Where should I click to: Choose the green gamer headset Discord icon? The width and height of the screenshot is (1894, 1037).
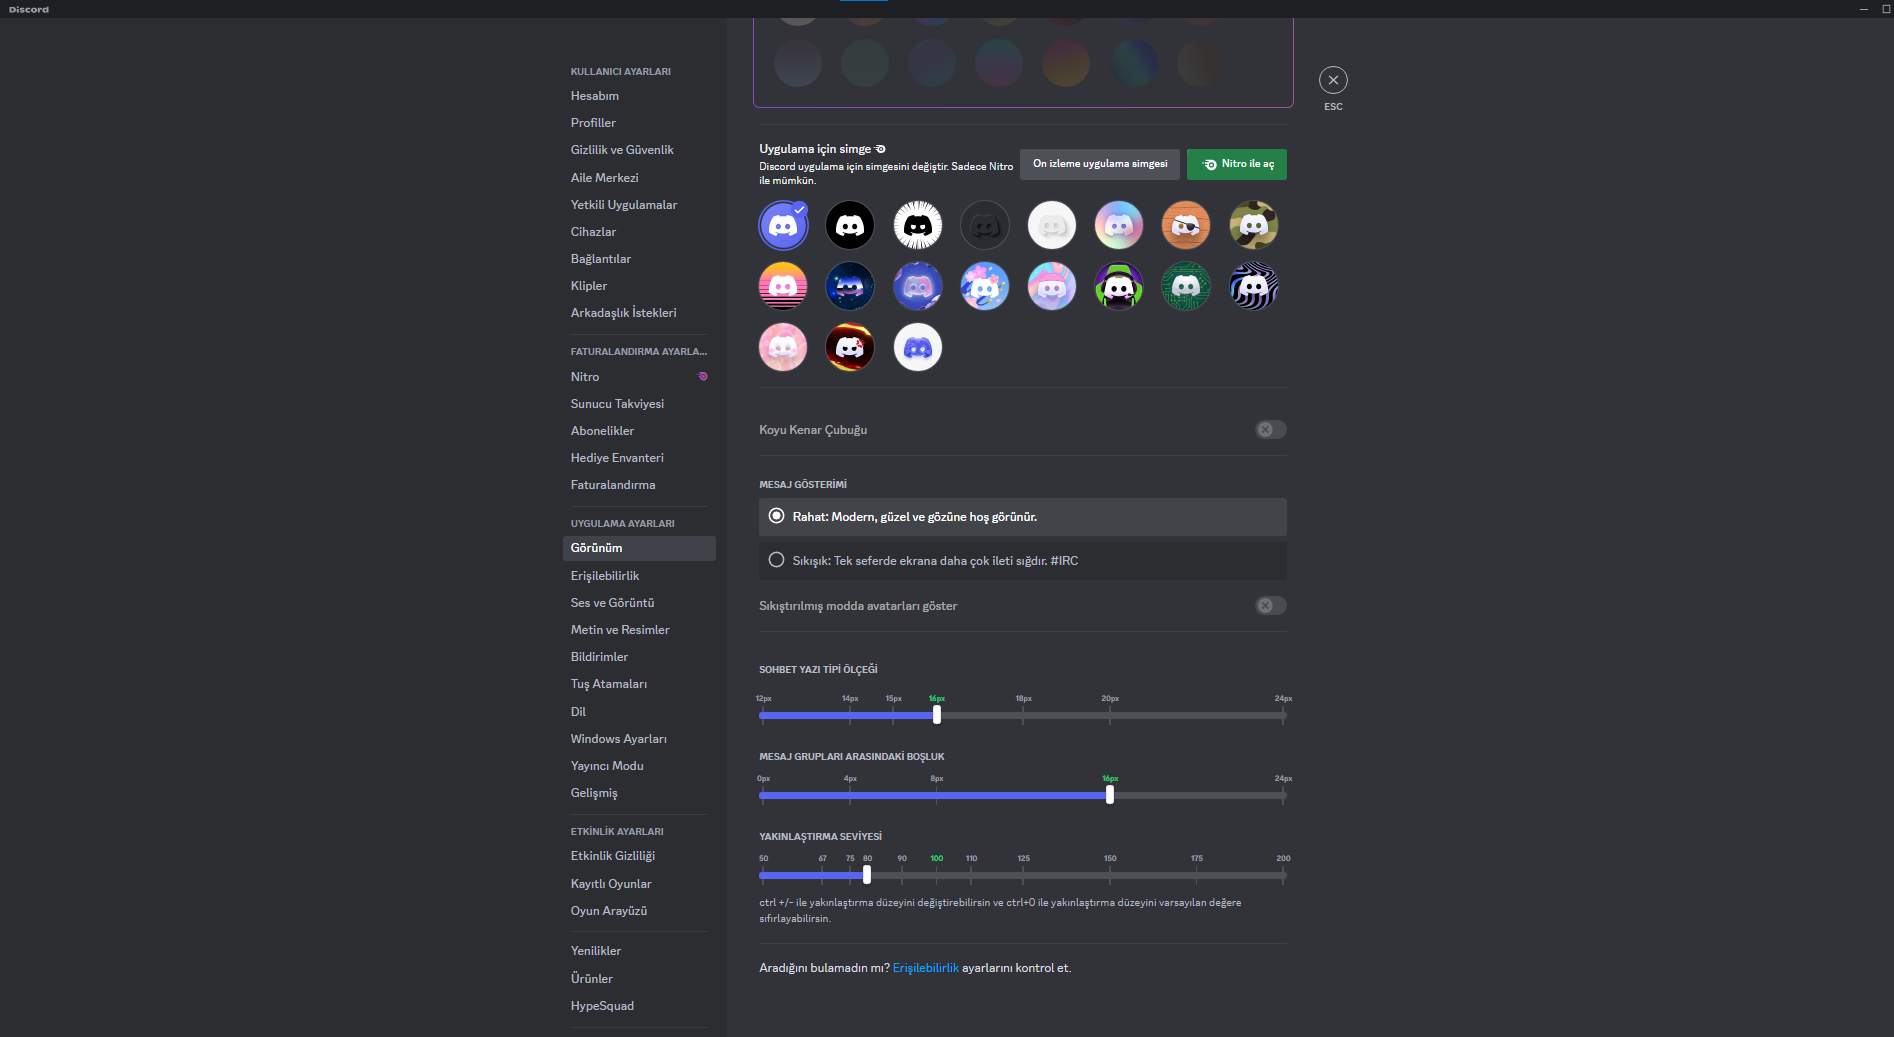coord(1119,287)
